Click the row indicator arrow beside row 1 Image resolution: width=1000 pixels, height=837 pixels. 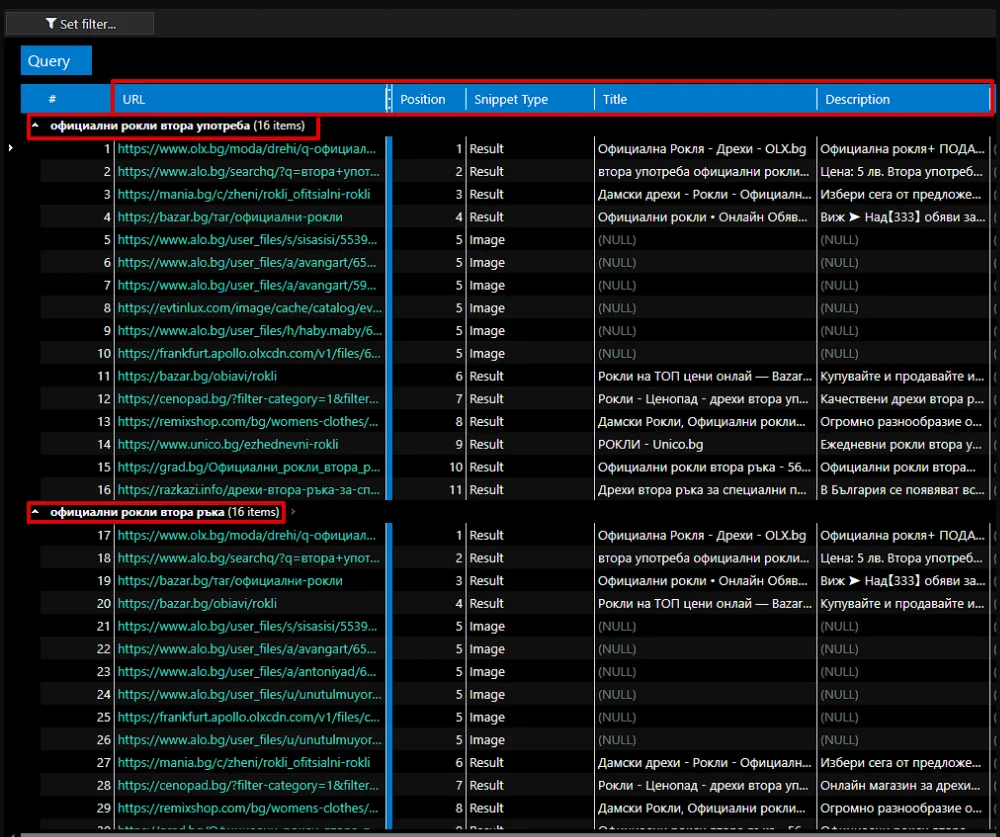click(x=10, y=148)
